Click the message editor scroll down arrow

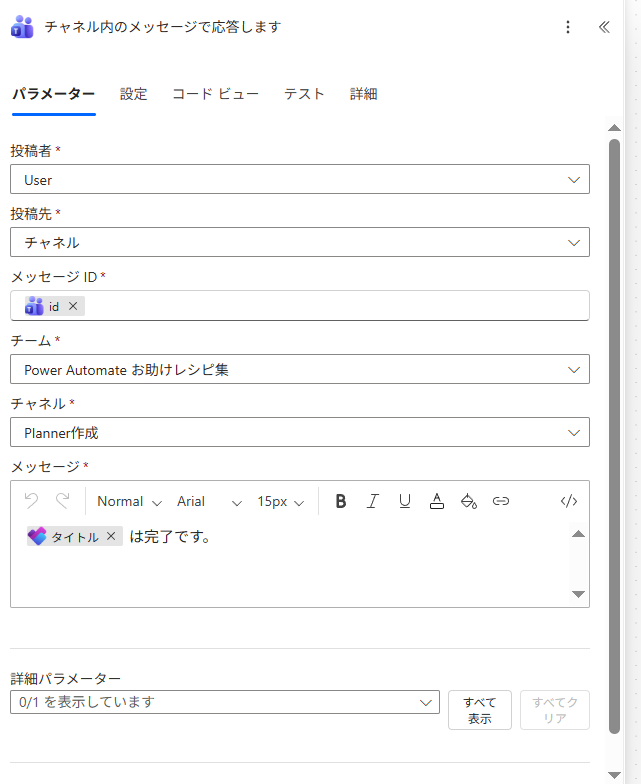(x=578, y=594)
